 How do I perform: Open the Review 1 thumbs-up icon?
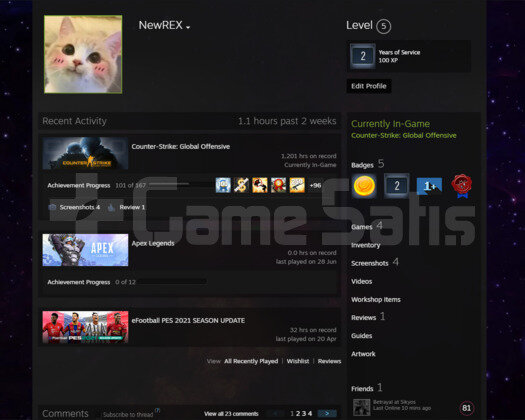(x=111, y=208)
